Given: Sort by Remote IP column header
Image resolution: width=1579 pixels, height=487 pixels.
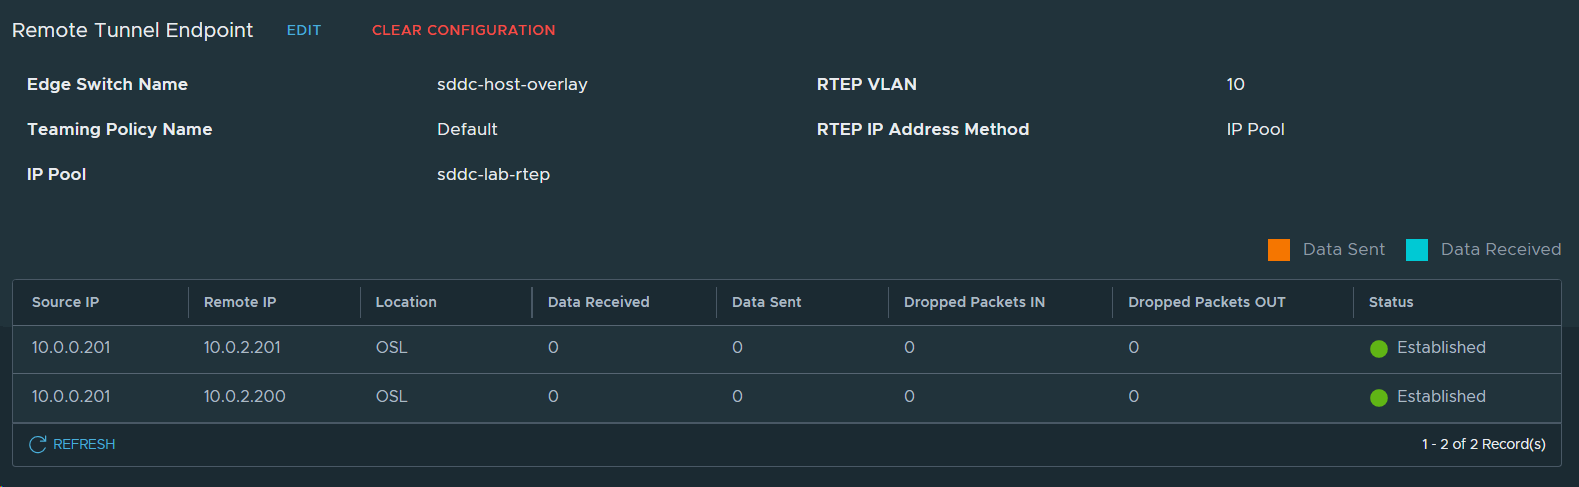Looking at the screenshot, I should (240, 302).
